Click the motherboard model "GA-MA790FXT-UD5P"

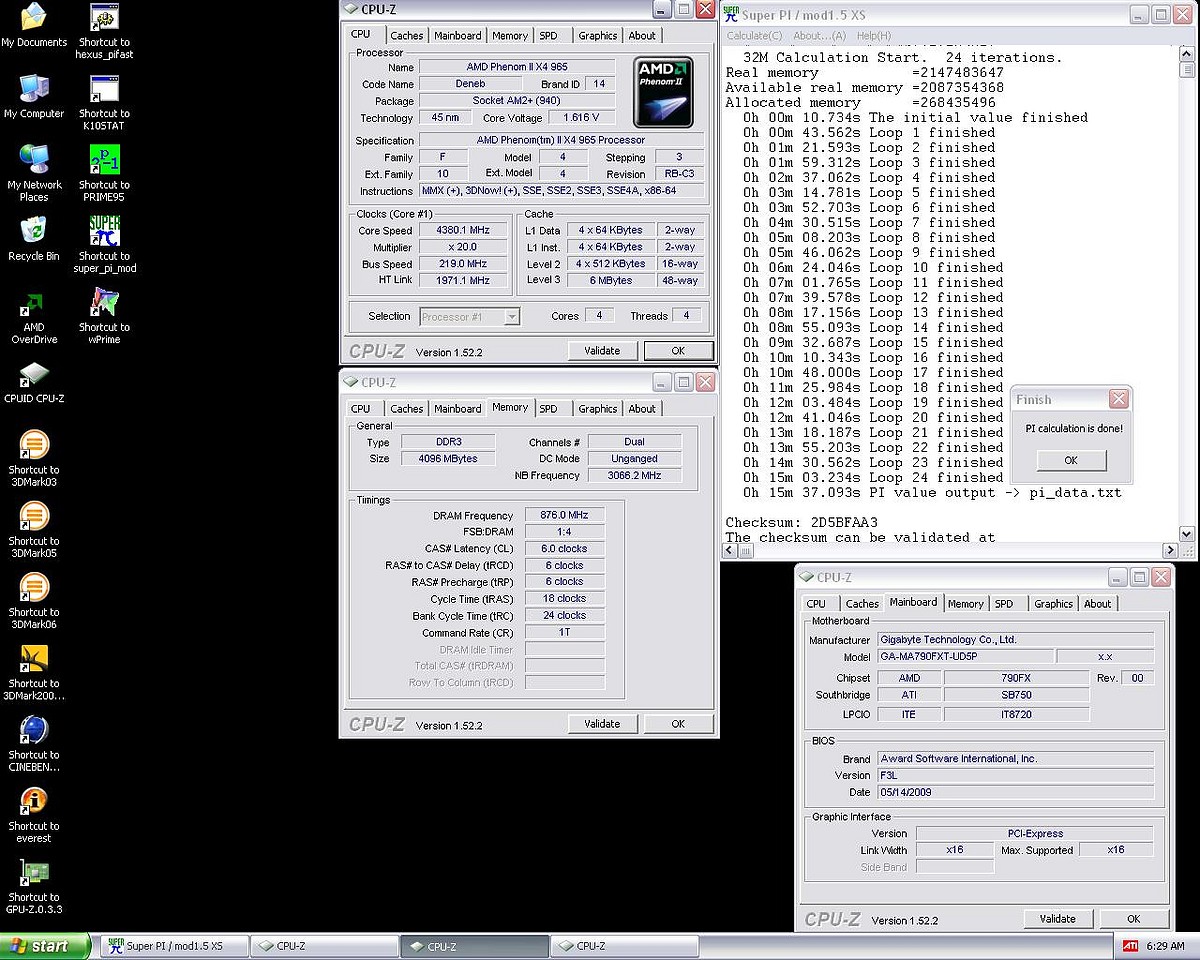coord(965,657)
